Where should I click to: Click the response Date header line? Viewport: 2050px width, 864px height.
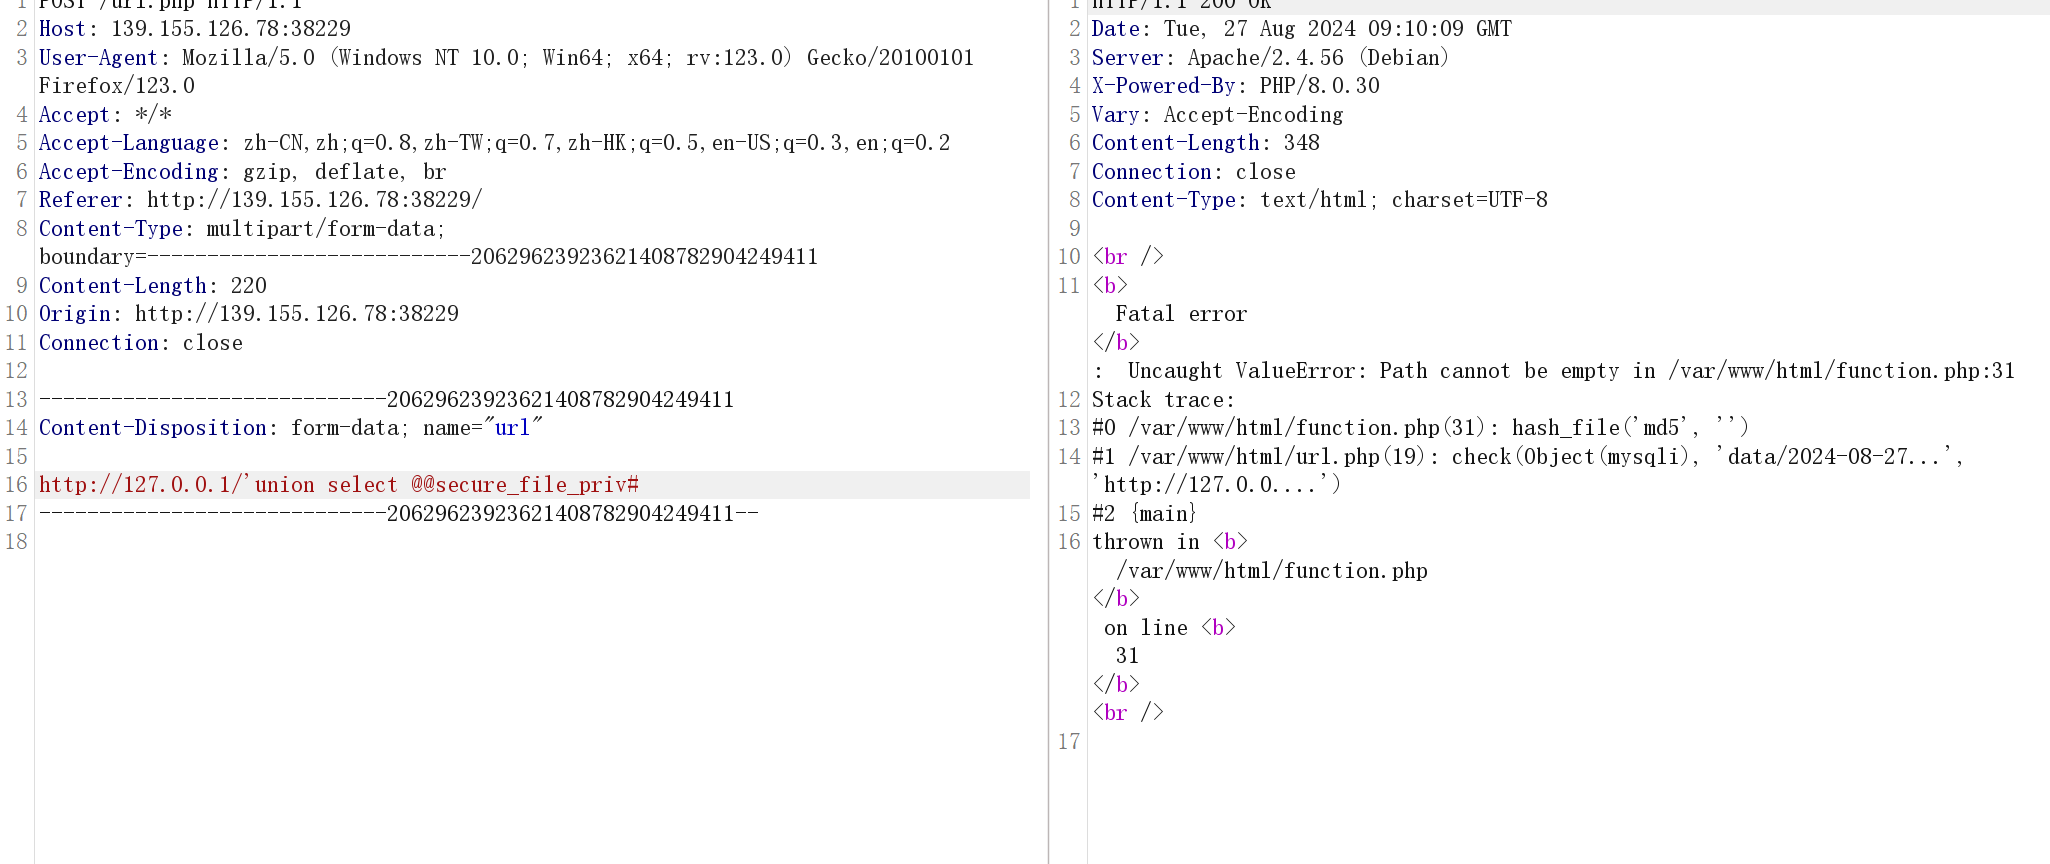click(1301, 29)
